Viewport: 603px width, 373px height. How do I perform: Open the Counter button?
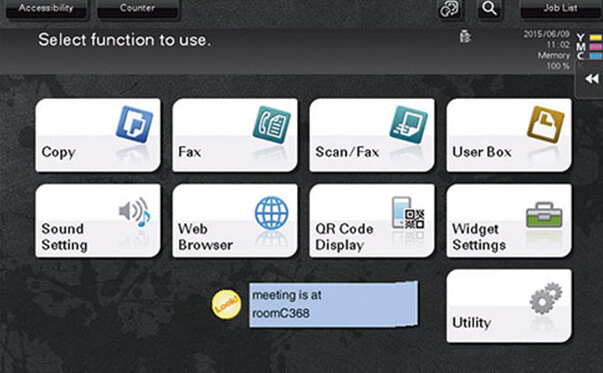[x=138, y=8]
